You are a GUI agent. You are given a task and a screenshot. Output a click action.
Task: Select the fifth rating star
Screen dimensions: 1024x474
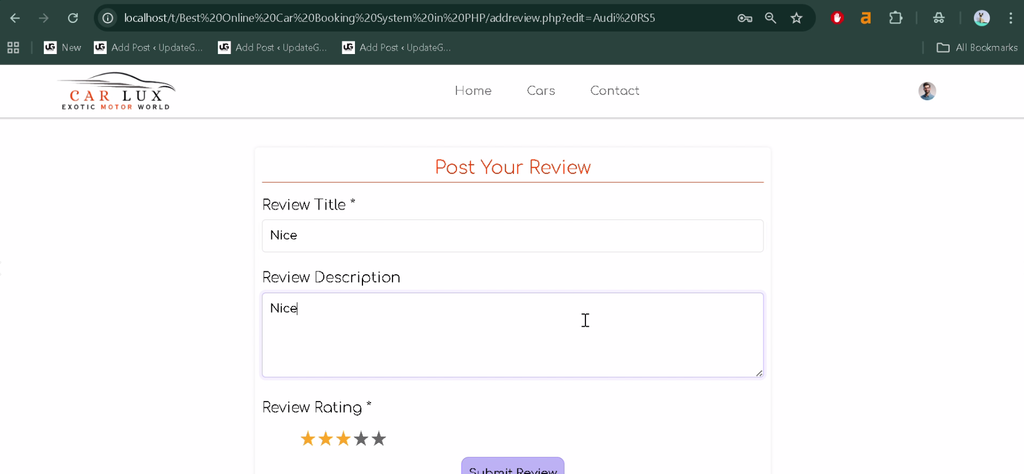[x=378, y=439]
